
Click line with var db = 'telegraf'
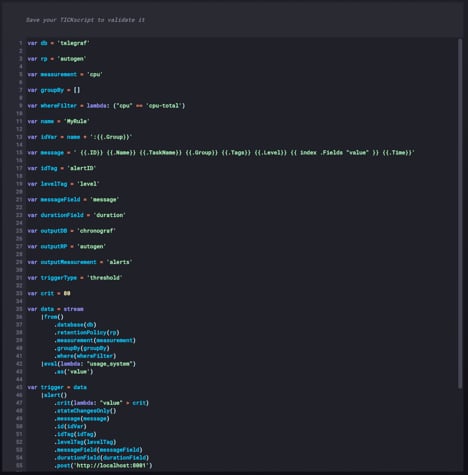[58, 43]
